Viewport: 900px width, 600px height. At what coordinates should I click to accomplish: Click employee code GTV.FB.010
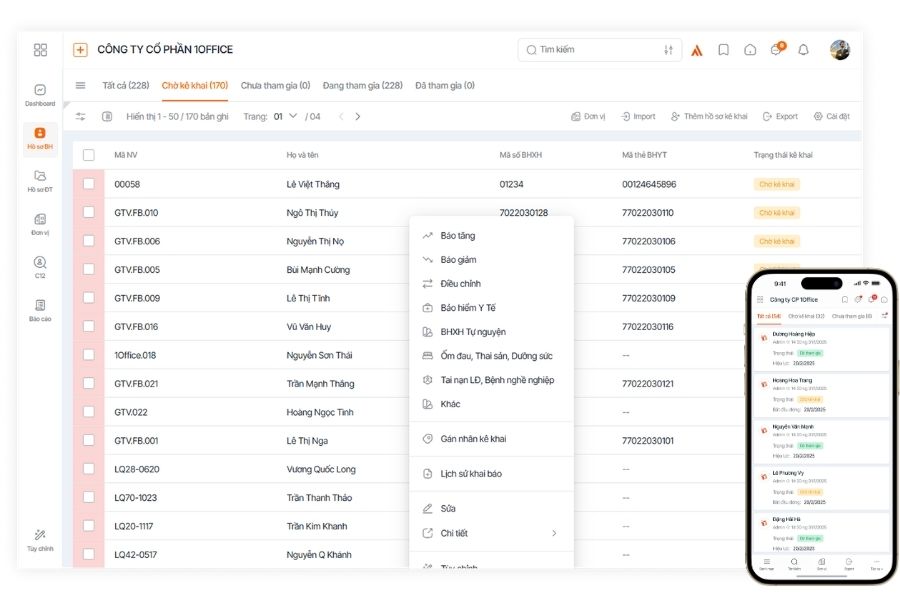point(136,213)
